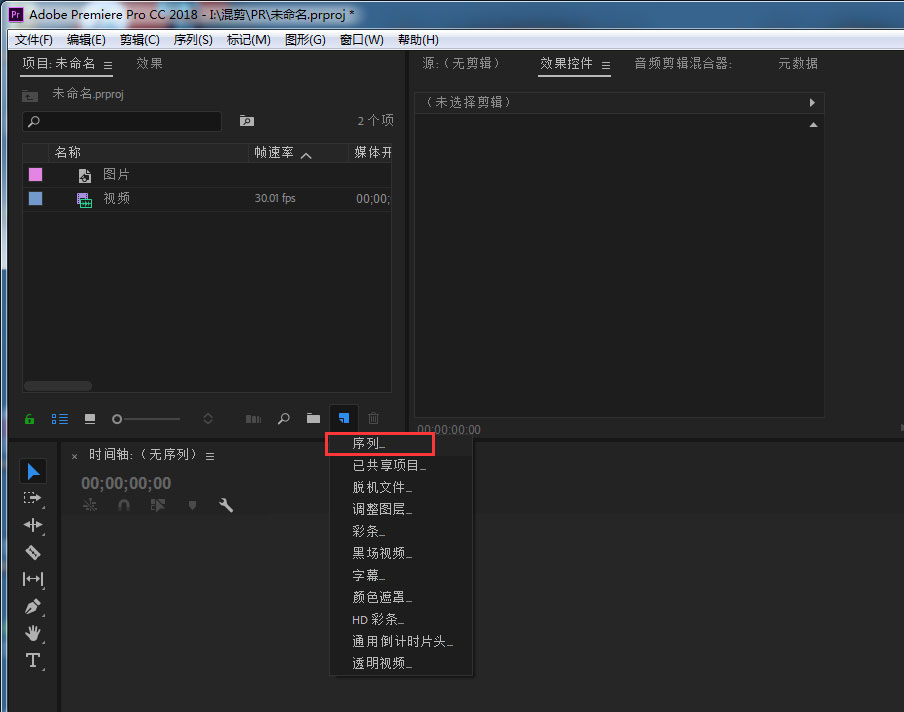Click the New Bin folder icon
This screenshot has height=712, width=904.
pyautogui.click(x=313, y=418)
